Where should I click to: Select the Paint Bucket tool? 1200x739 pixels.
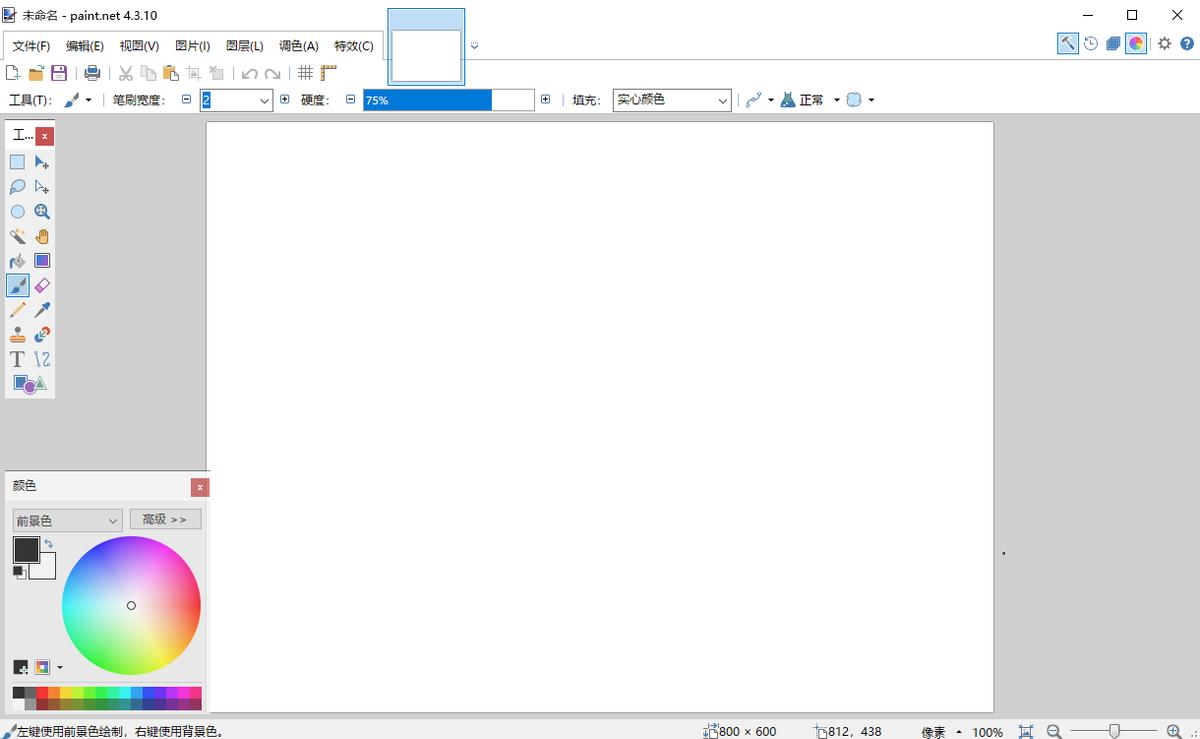click(17, 261)
